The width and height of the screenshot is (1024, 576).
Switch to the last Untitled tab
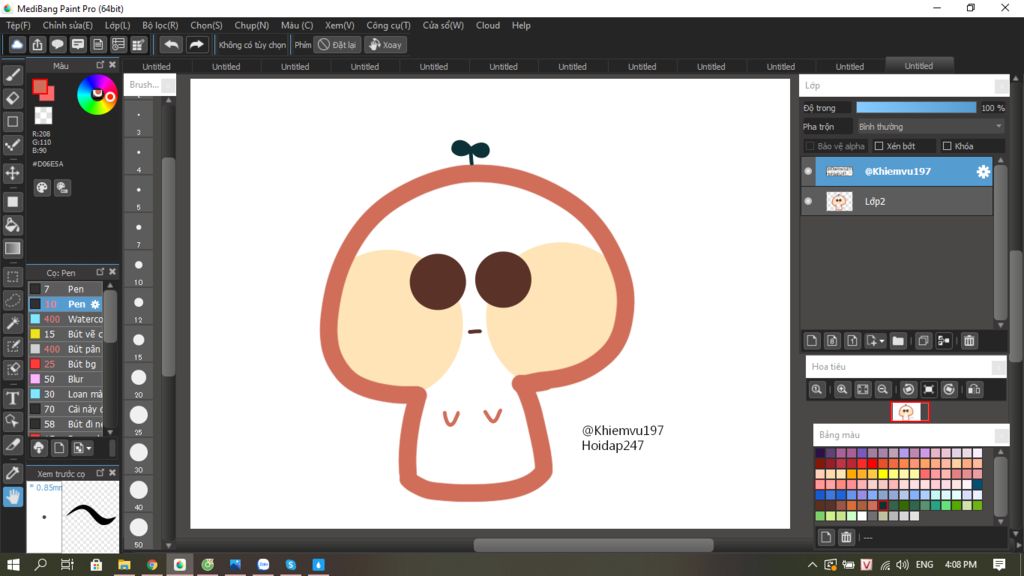click(x=919, y=65)
